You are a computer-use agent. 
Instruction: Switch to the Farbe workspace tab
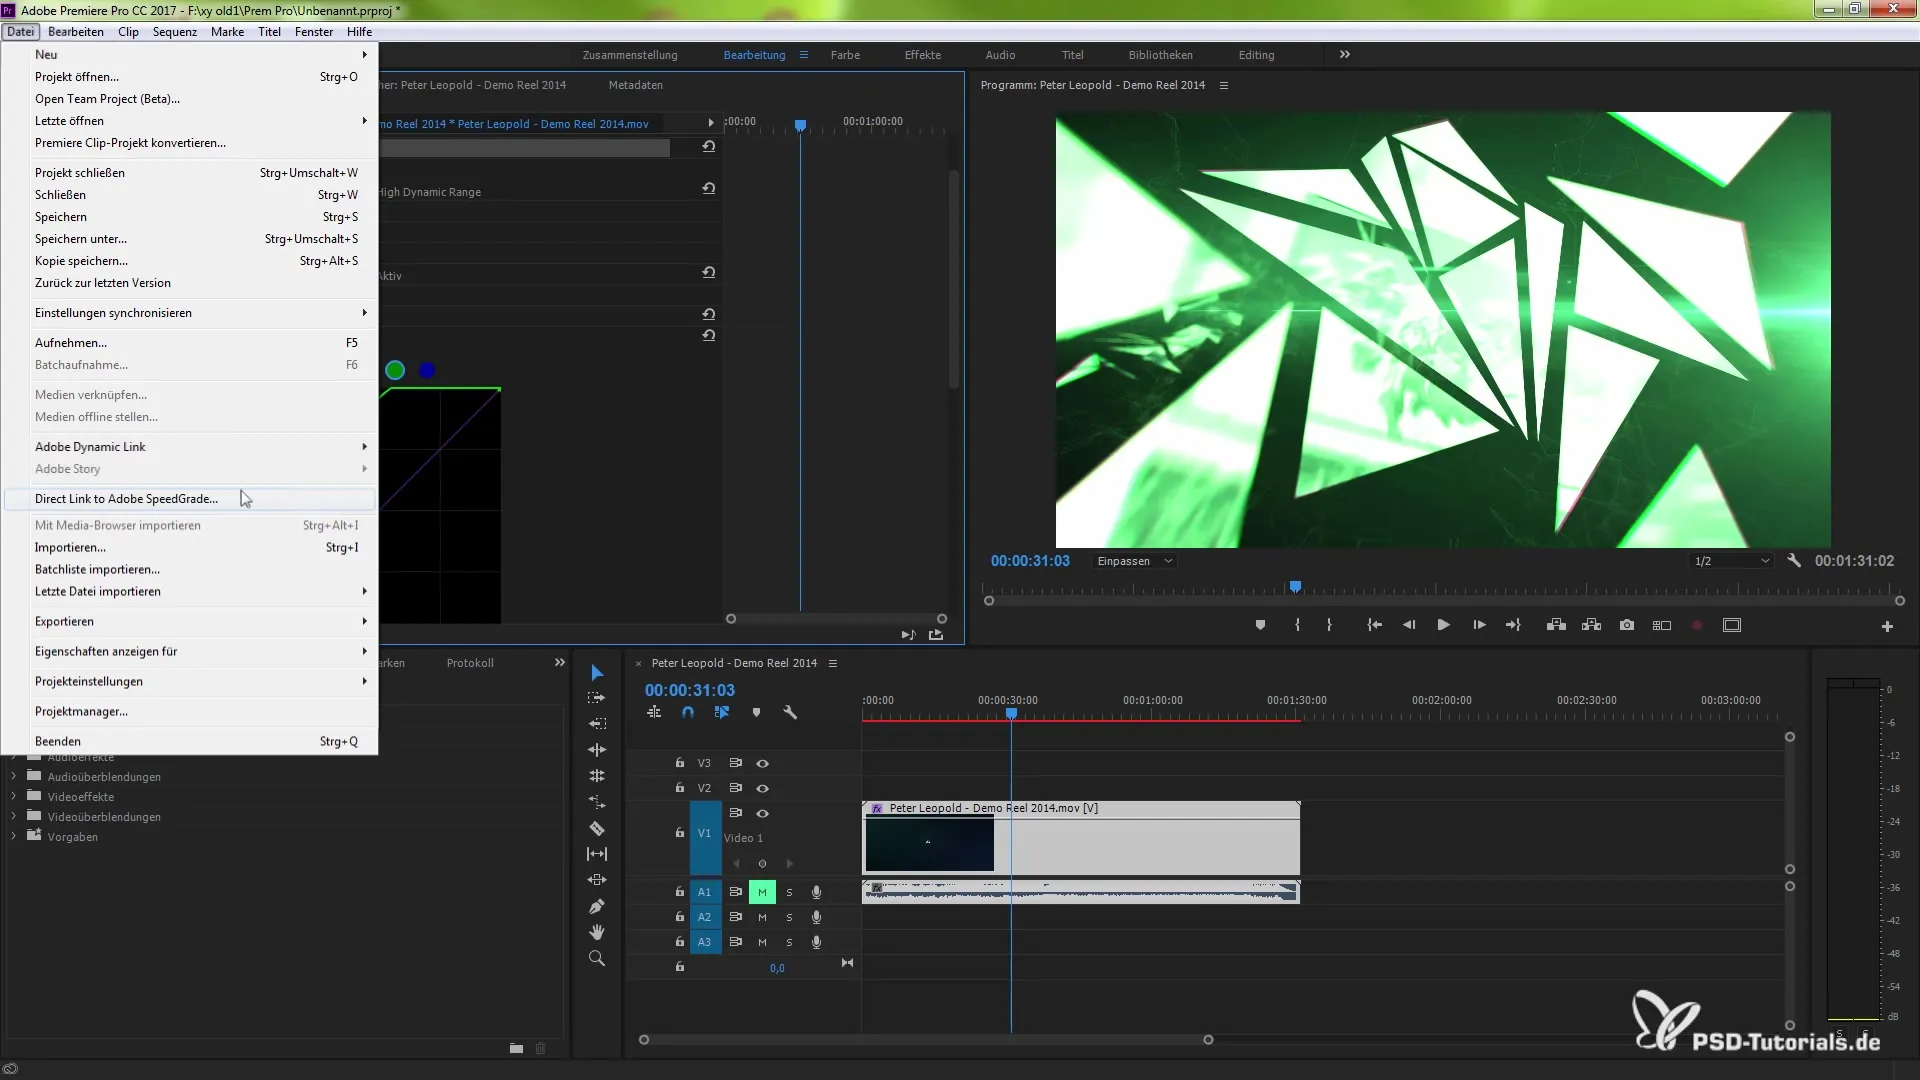point(845,55)
